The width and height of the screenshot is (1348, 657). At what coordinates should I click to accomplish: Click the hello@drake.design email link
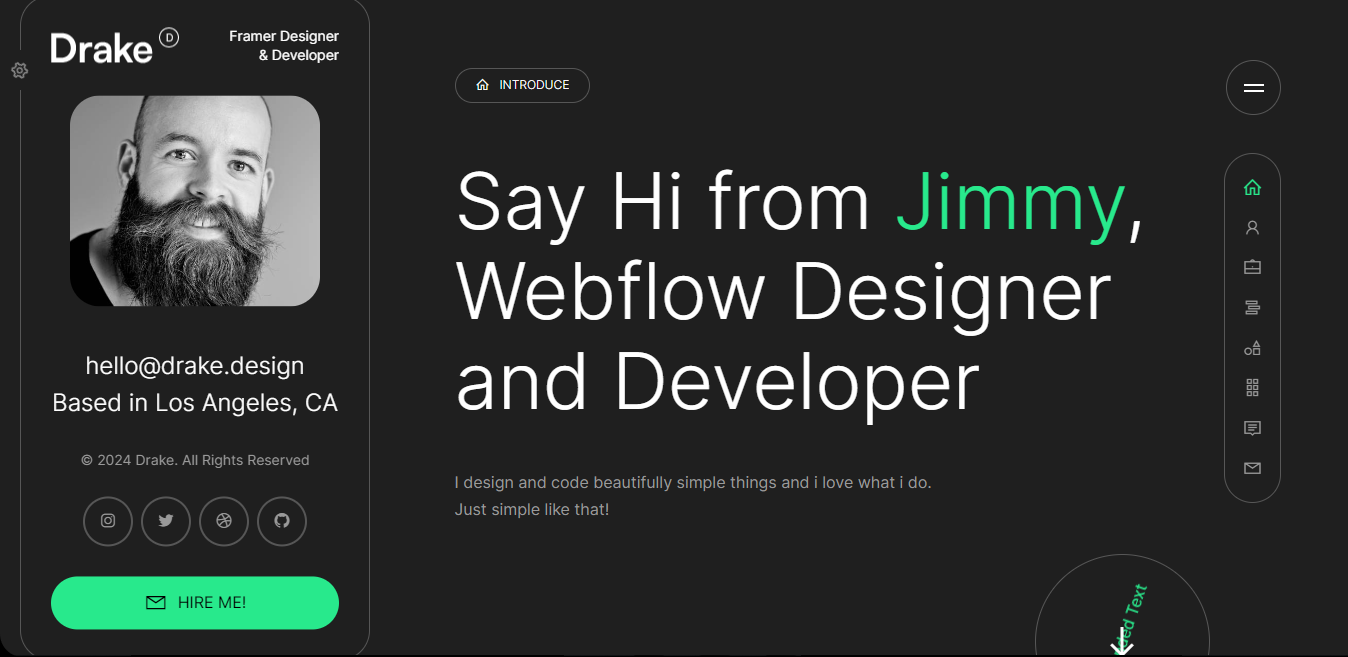click(x=194, y=365)
